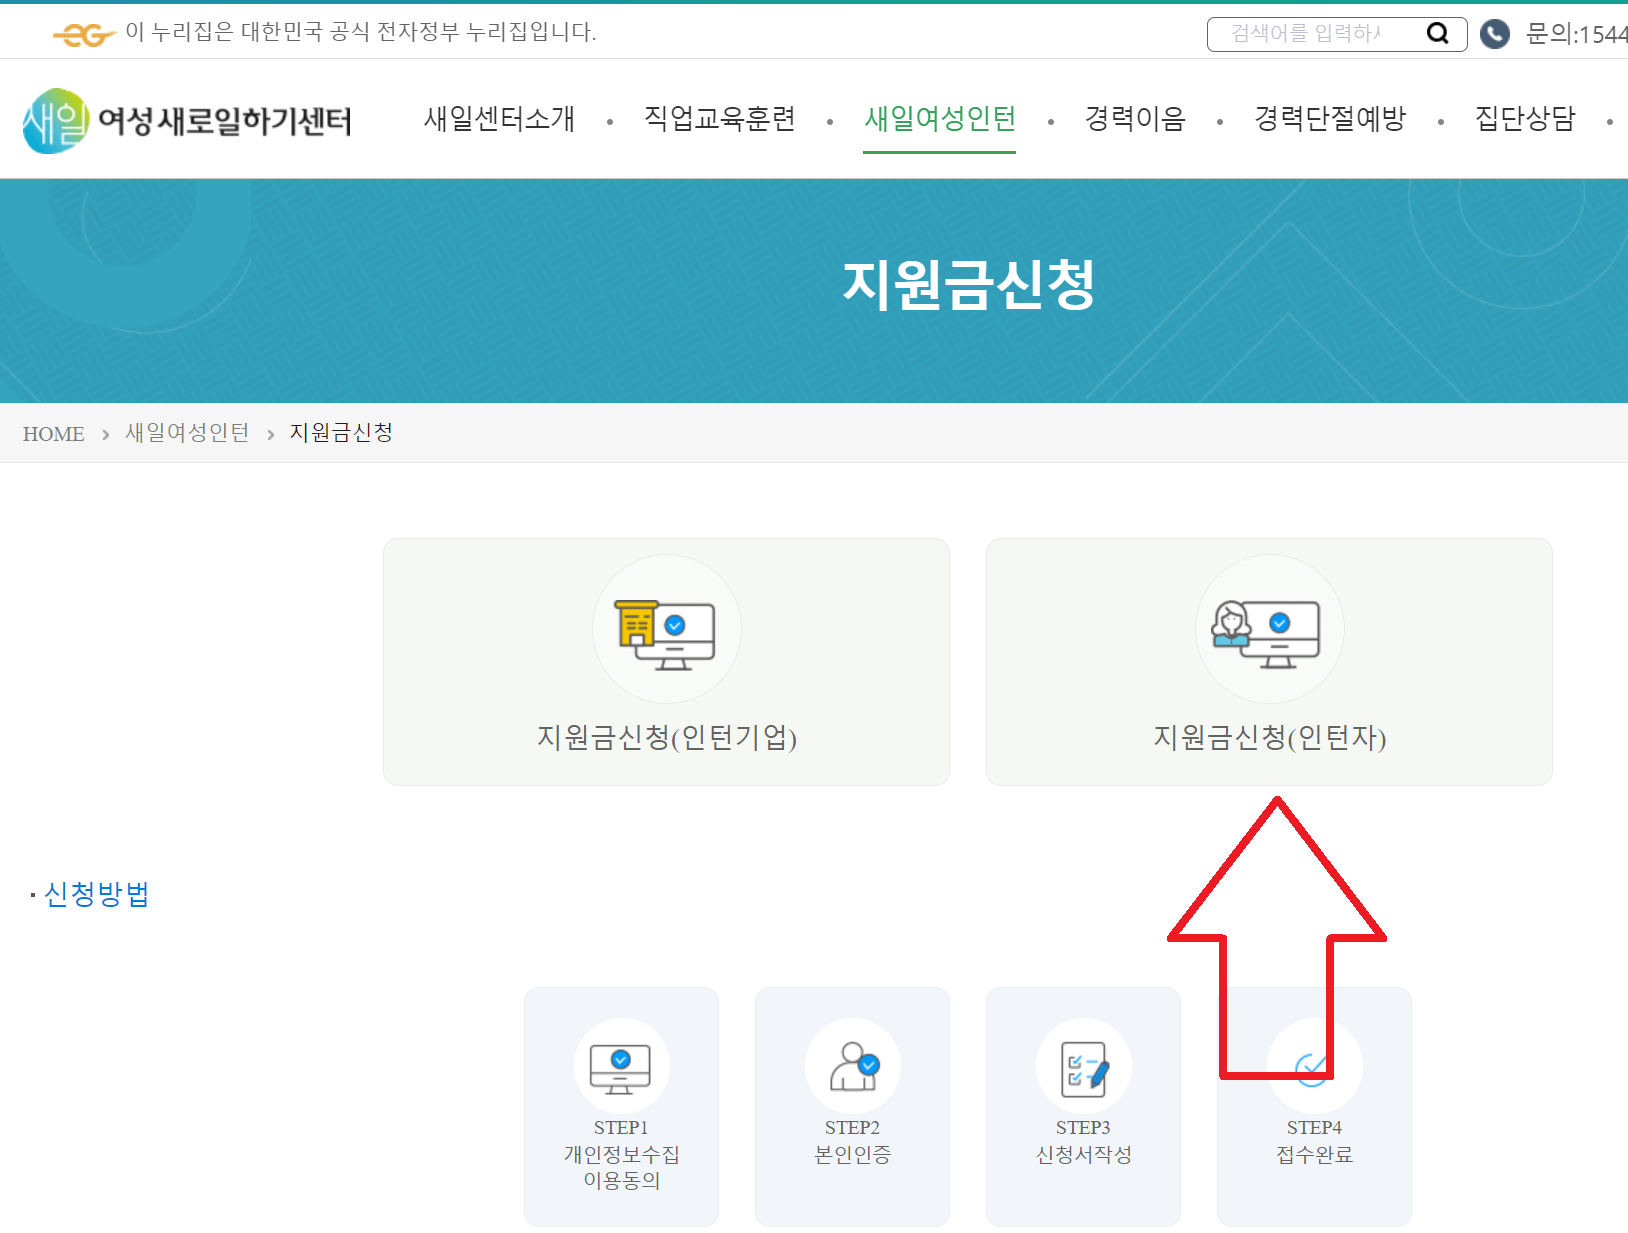1628x1233 pixels.
Task: Click the STEP2 본인인증 person icon
Action: pos(851,1066)
